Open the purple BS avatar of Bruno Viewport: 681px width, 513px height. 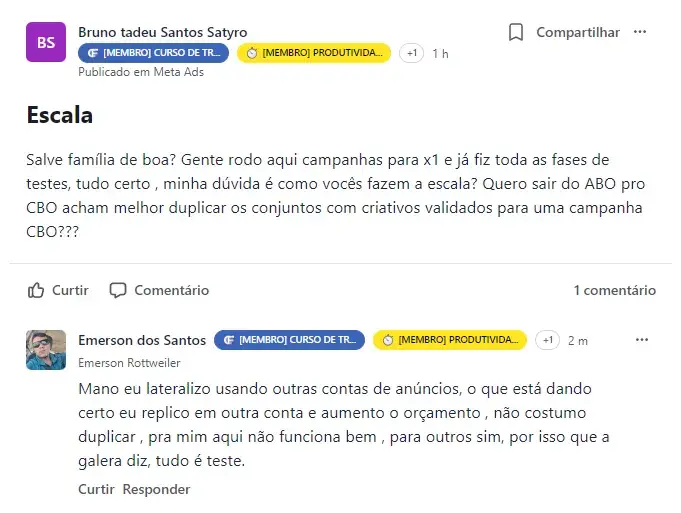point(46,42)
